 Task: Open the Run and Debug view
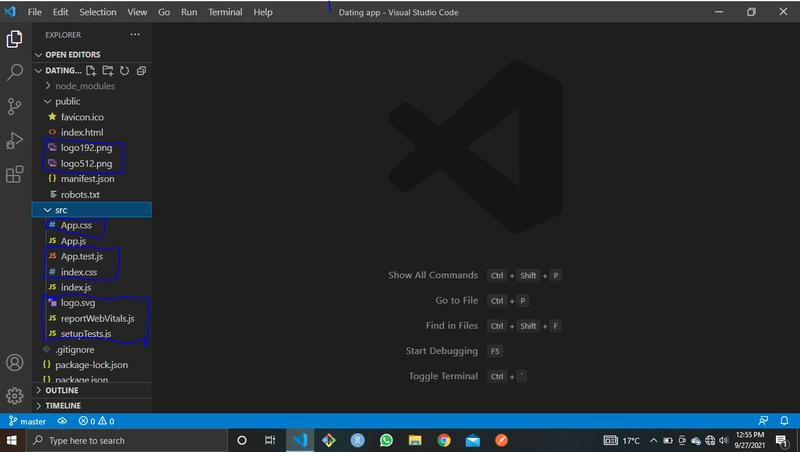pos(14,140)
